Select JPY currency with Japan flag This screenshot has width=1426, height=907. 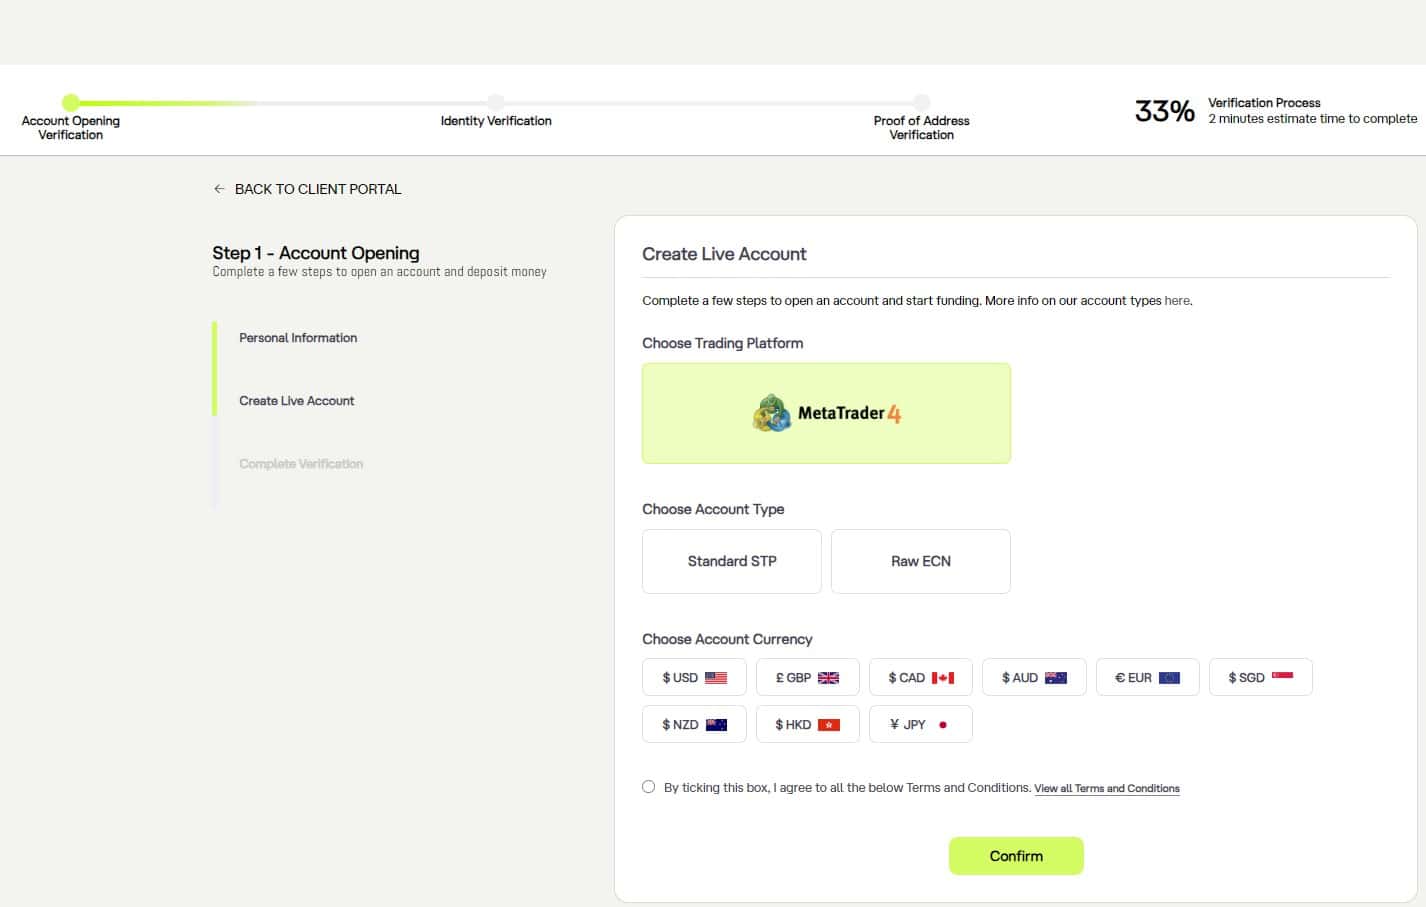click(x=921, y=724)
